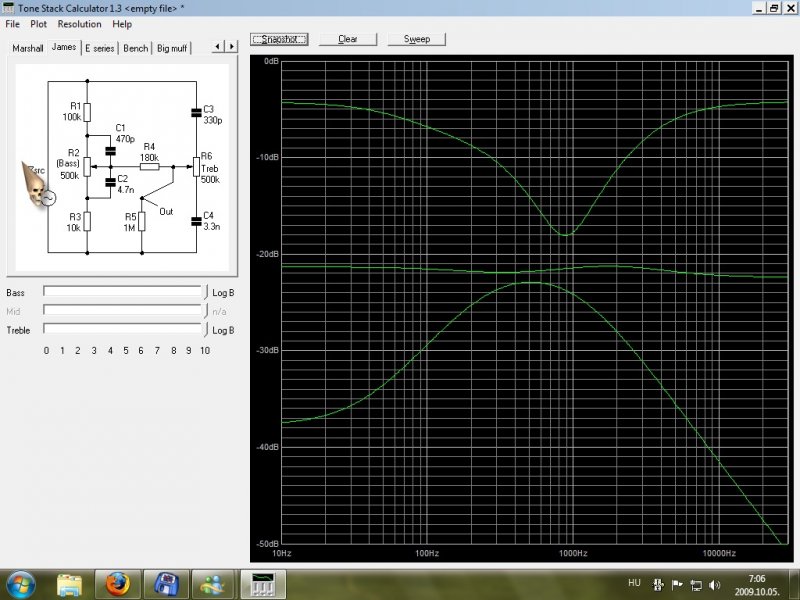Select the James tab
800x600 pixels.
pyautogui.click(x=64, y=47)
